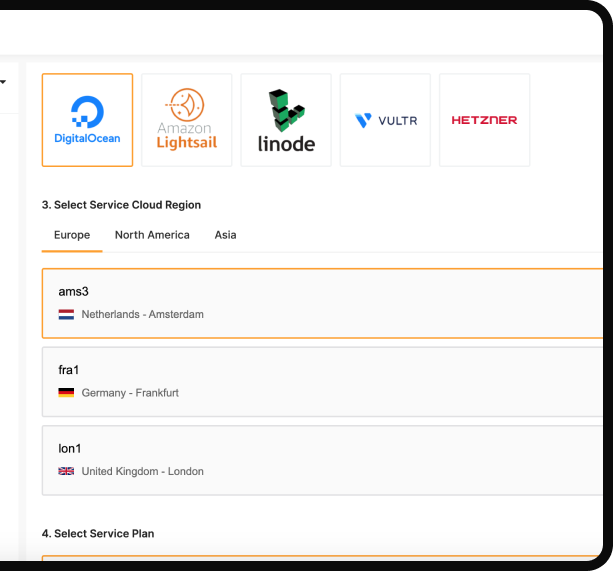Viewport: 613px width, 571px height.
Task: Switch to the North America tab
Action: (x=152, y=235)
